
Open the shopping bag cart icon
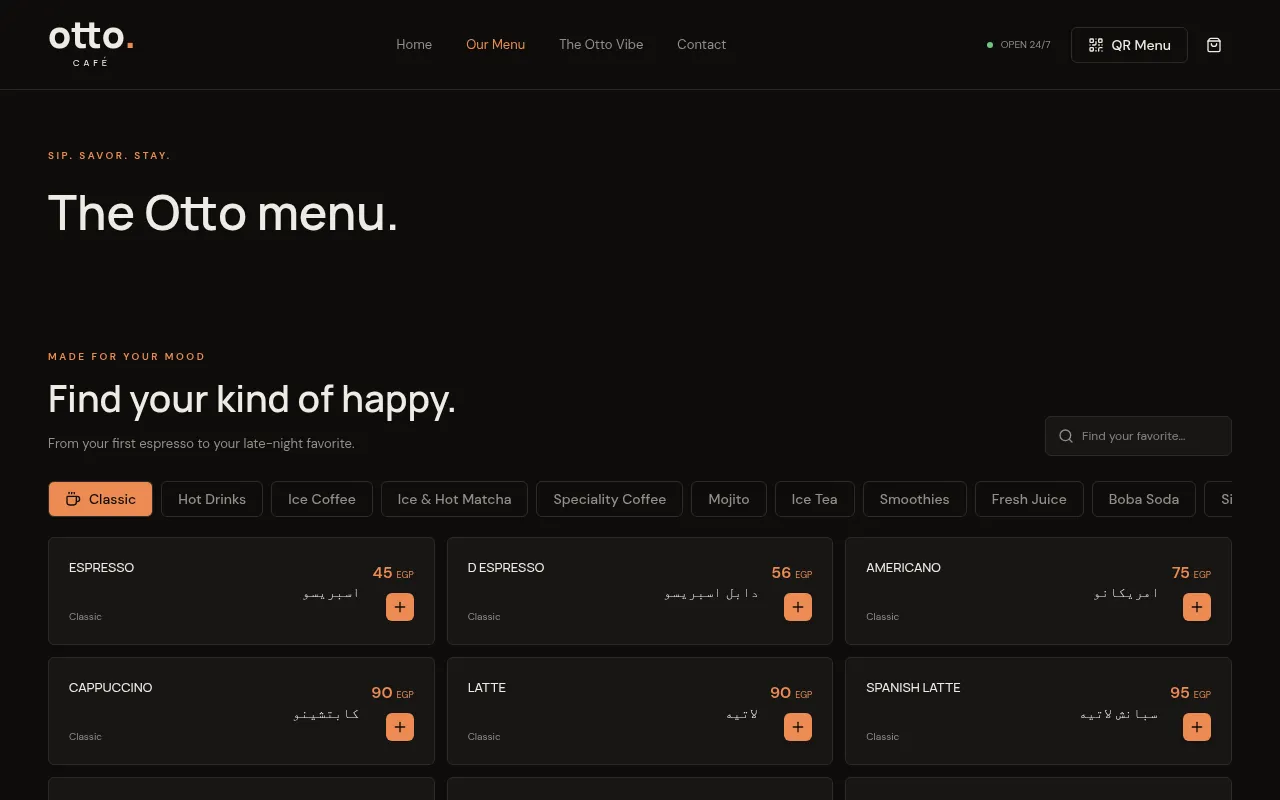point(1214,45)
